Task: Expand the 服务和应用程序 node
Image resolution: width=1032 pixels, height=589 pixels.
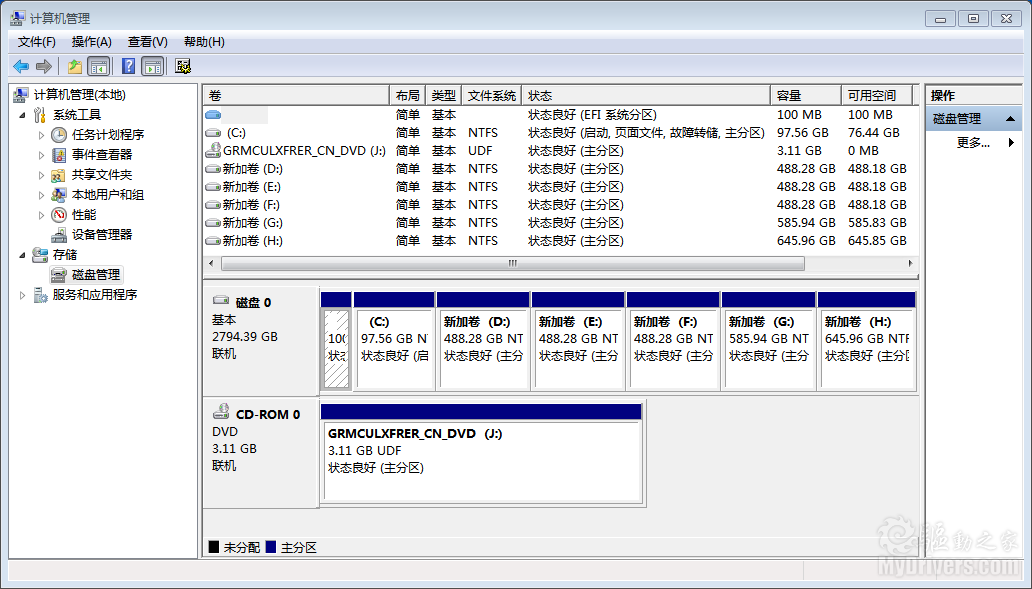Action: pyautogui.click(x=22, y=295)
